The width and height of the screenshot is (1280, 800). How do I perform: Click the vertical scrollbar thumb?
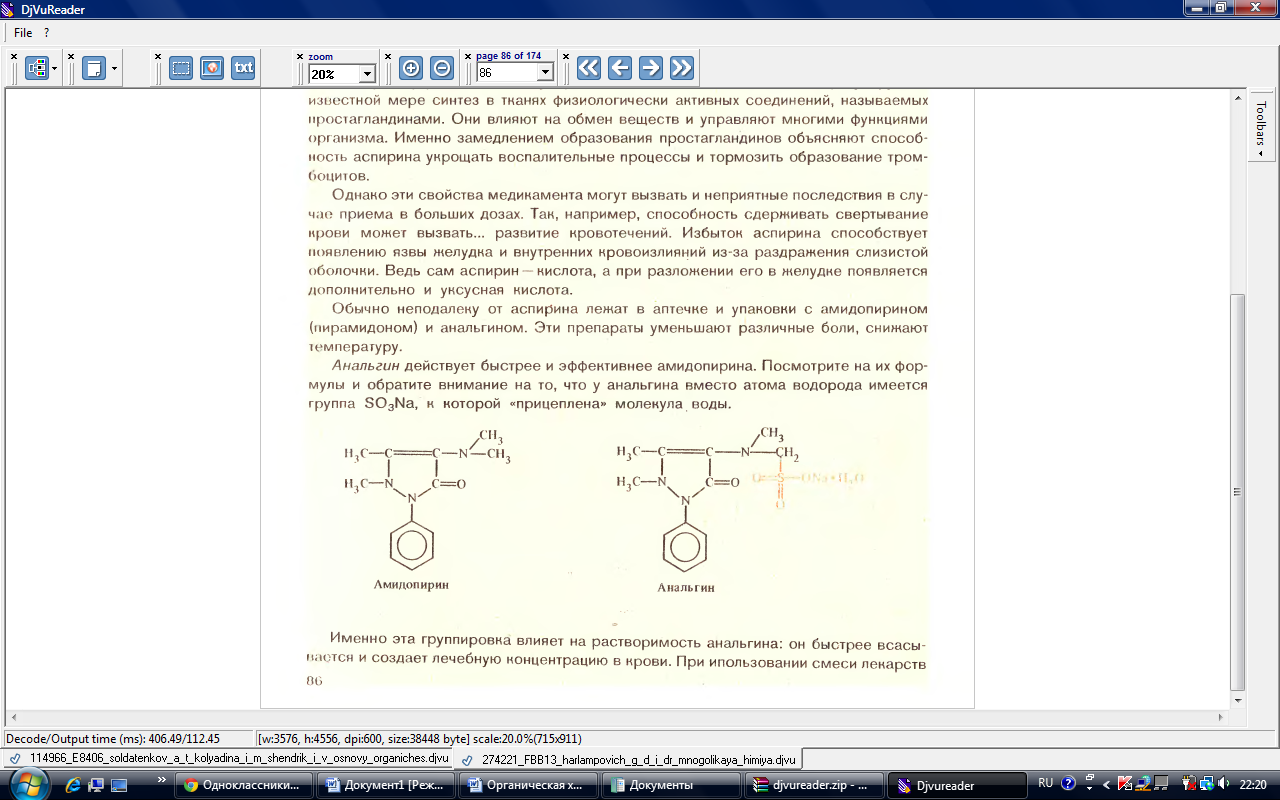[x=1238, y=491]
